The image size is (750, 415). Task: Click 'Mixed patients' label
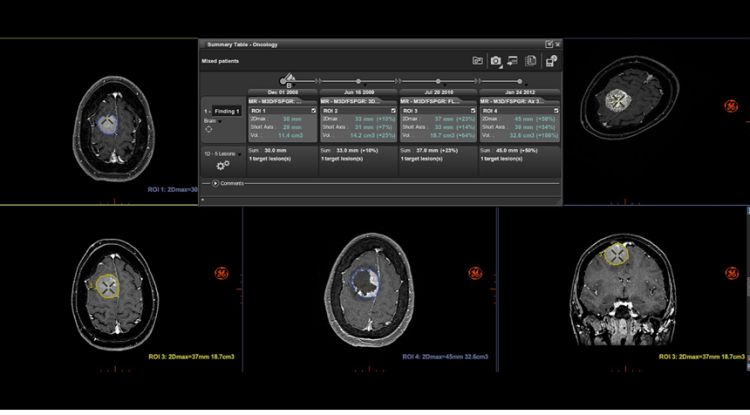tap(220, 61)
